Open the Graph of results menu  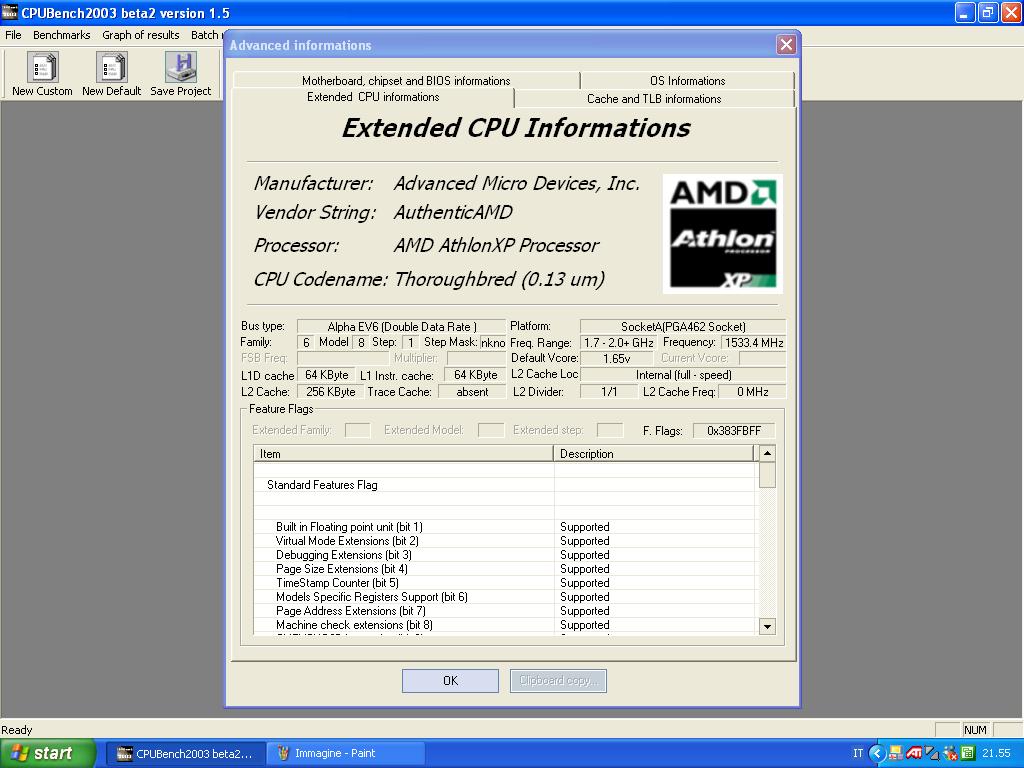[141, 35]
